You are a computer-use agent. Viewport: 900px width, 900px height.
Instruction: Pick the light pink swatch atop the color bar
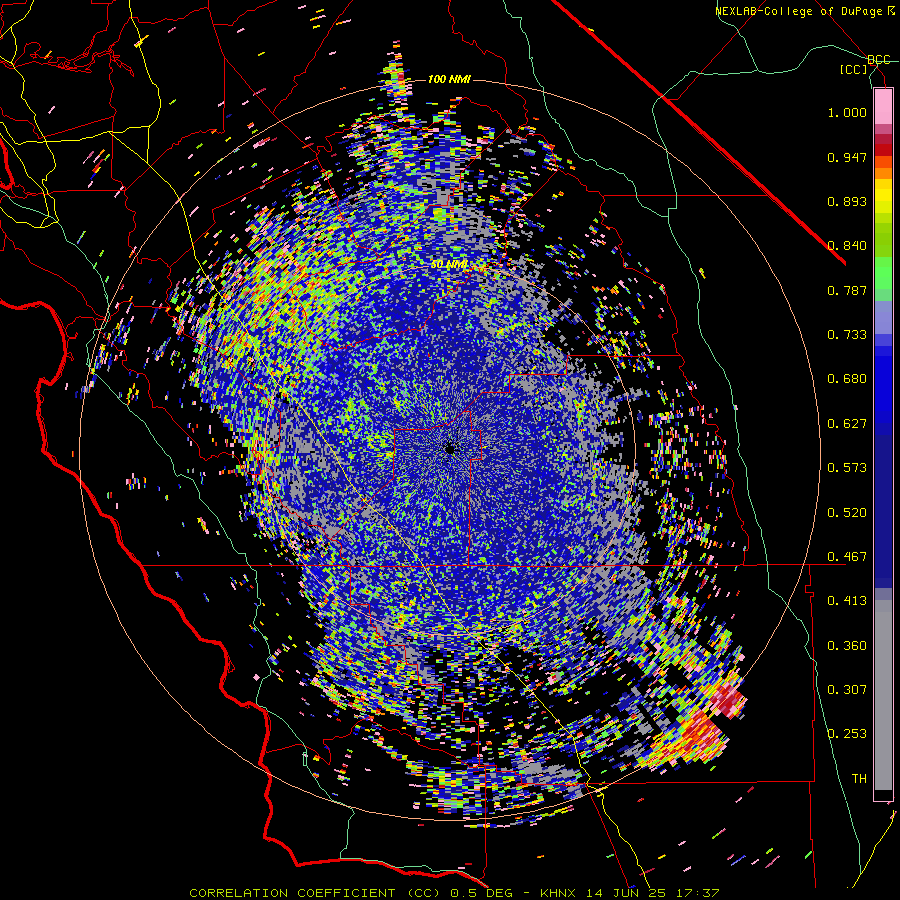click(x=883, y=106)
